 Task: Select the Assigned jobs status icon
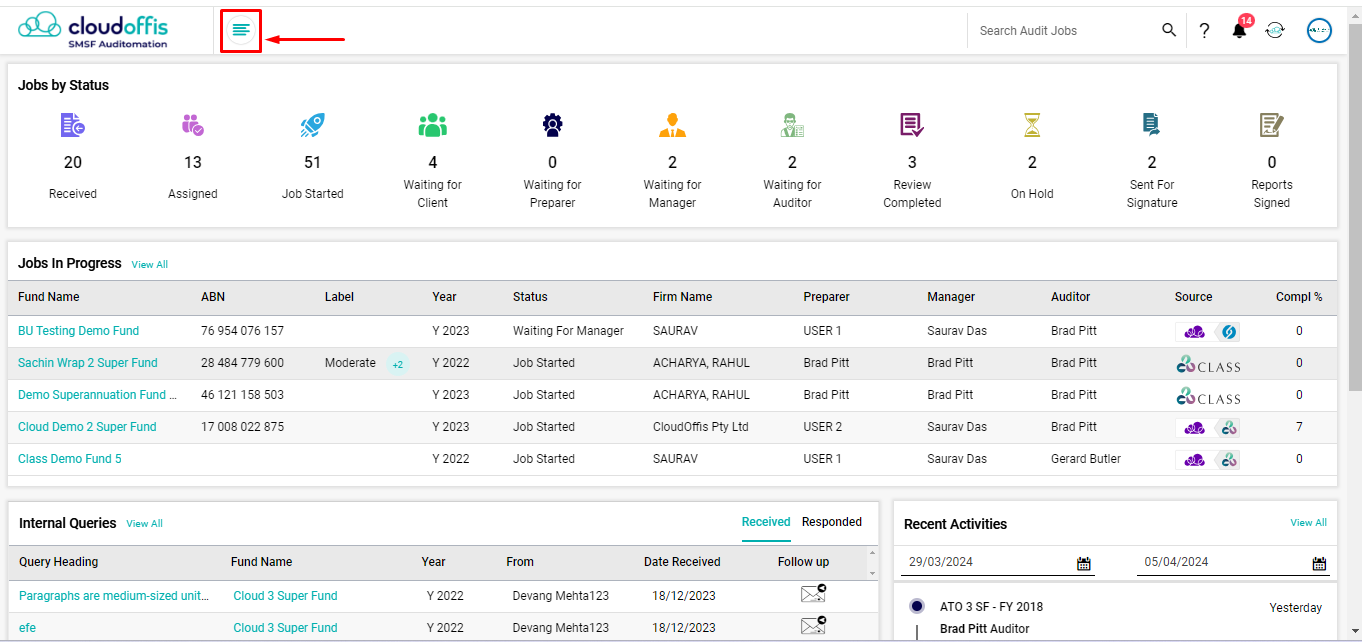(193, 125)
